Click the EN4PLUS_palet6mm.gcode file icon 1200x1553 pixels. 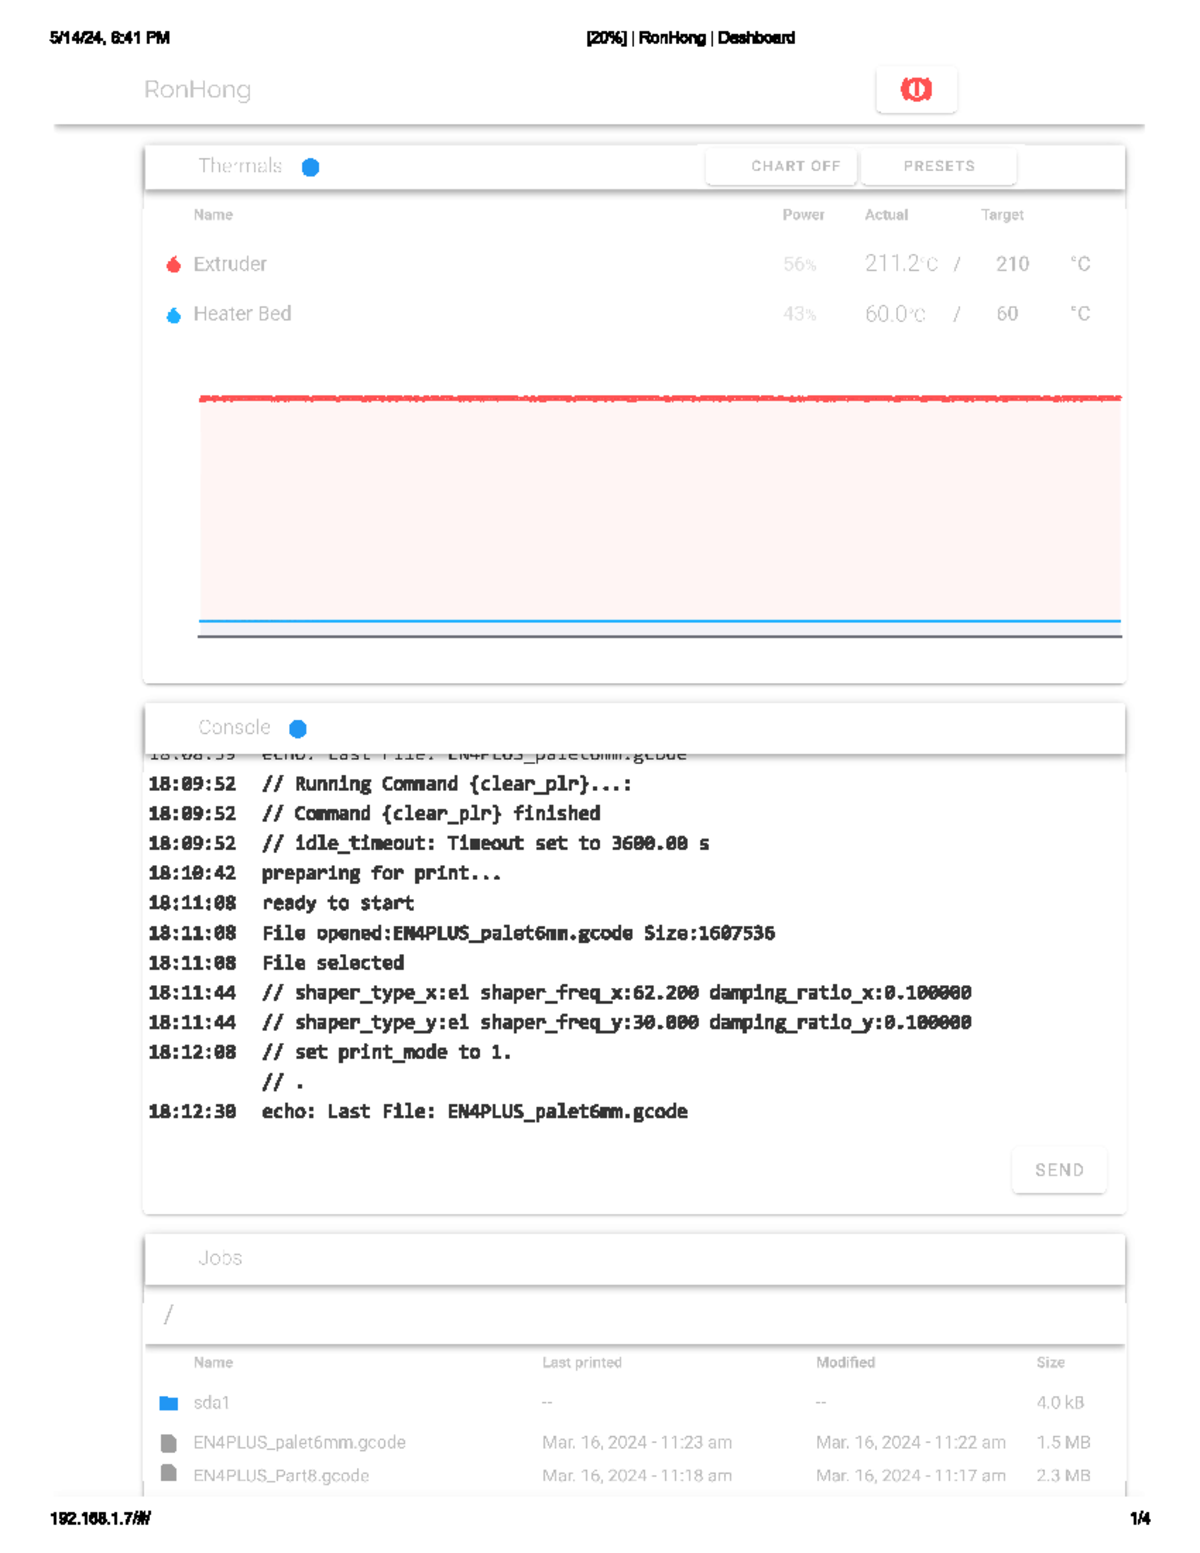coord(169,1443)
